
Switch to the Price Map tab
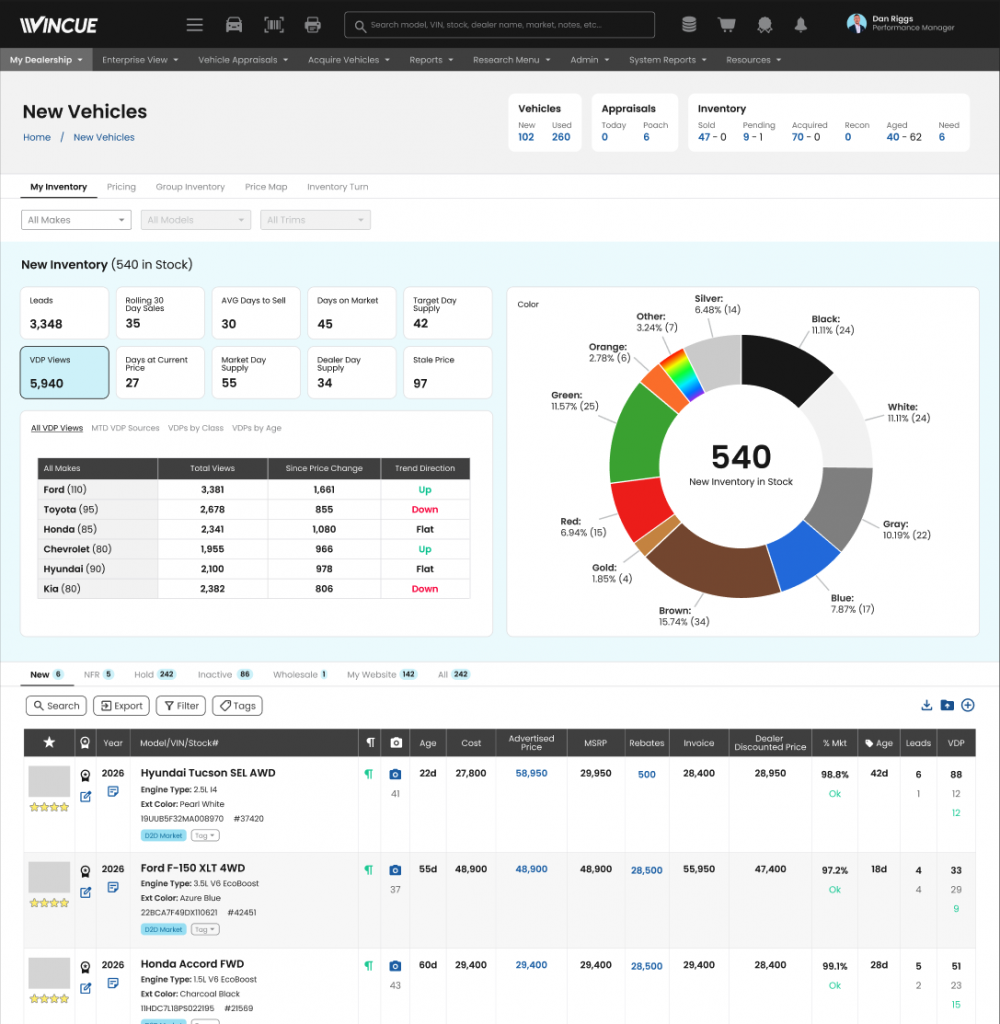[x=266, y=187]
